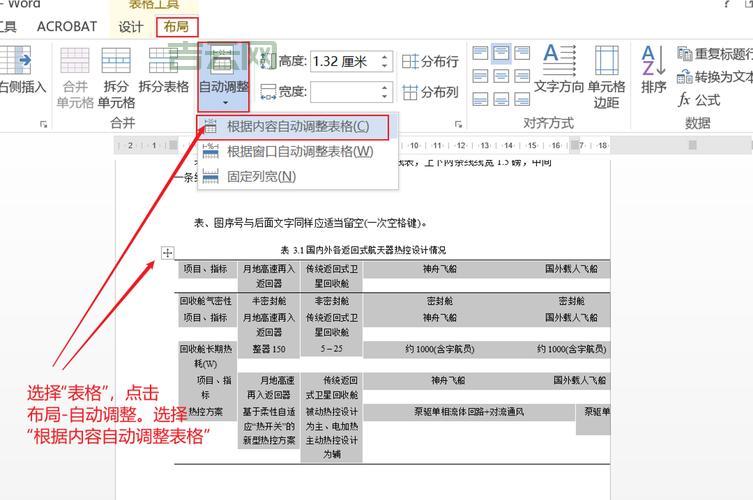Switch to the 设计 design tab
Image resolution: width=753 pixels, height=500 pixels.
coord(131,27)
